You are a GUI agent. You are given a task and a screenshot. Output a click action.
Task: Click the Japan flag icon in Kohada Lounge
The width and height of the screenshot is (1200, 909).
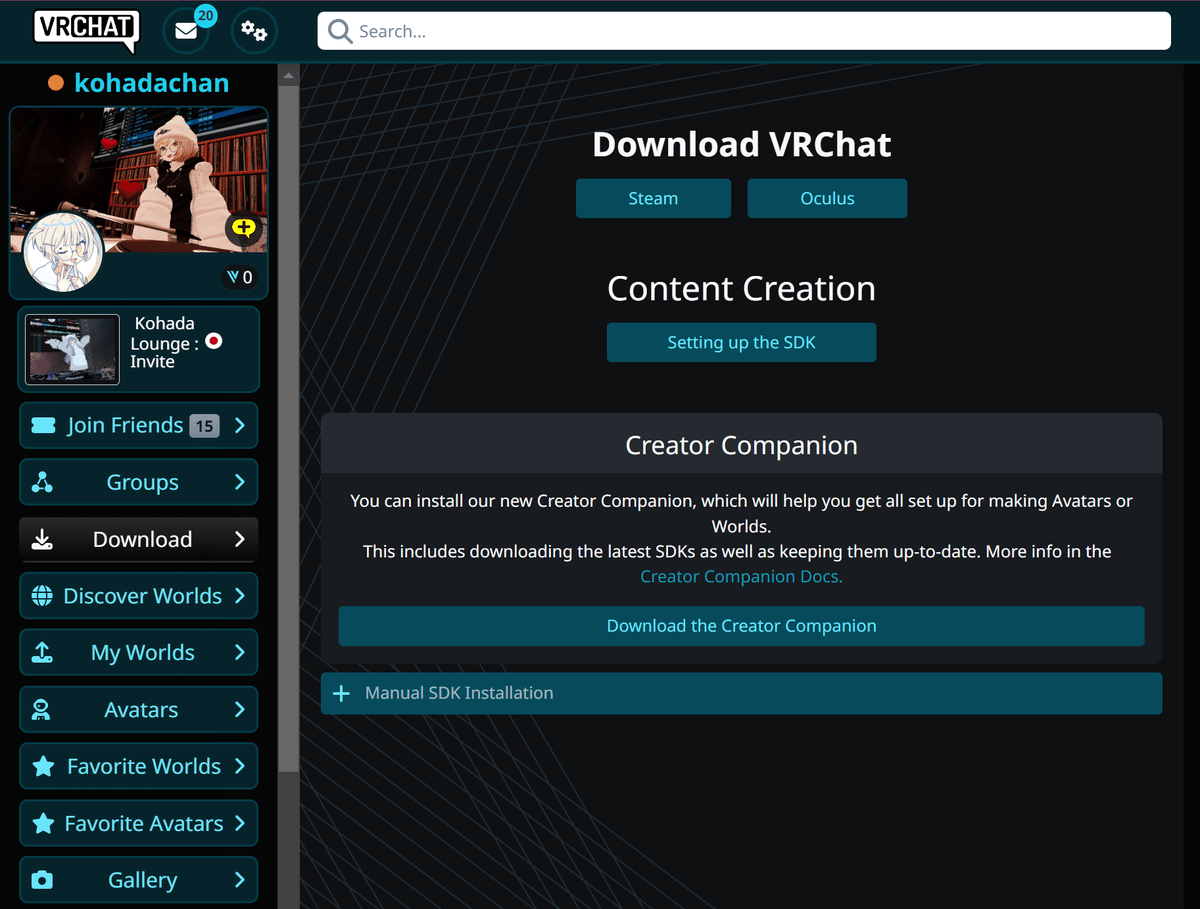[213, 341]
